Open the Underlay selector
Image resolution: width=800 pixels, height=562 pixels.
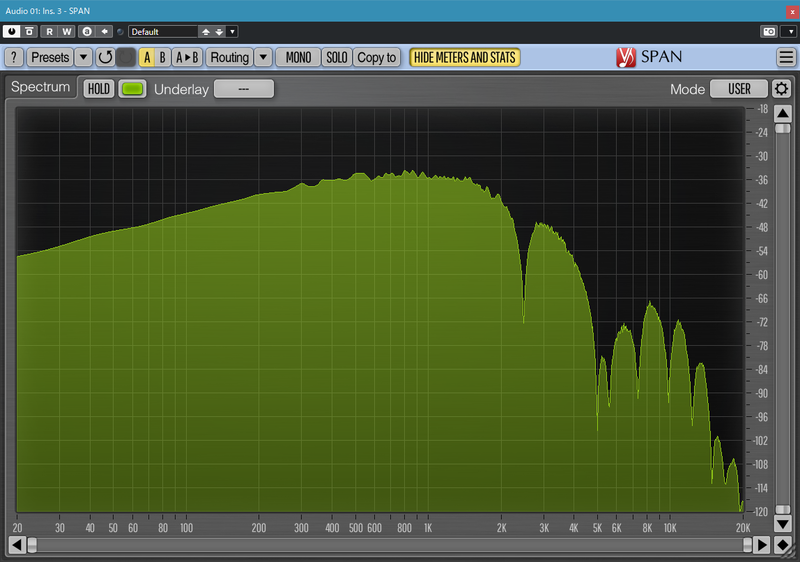pyautogui.click(x=244, y=89)
